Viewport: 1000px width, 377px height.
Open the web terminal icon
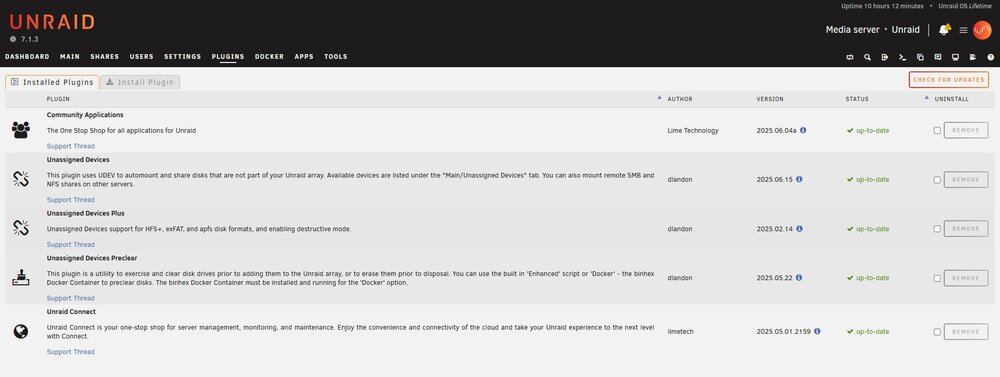point(902,57)
